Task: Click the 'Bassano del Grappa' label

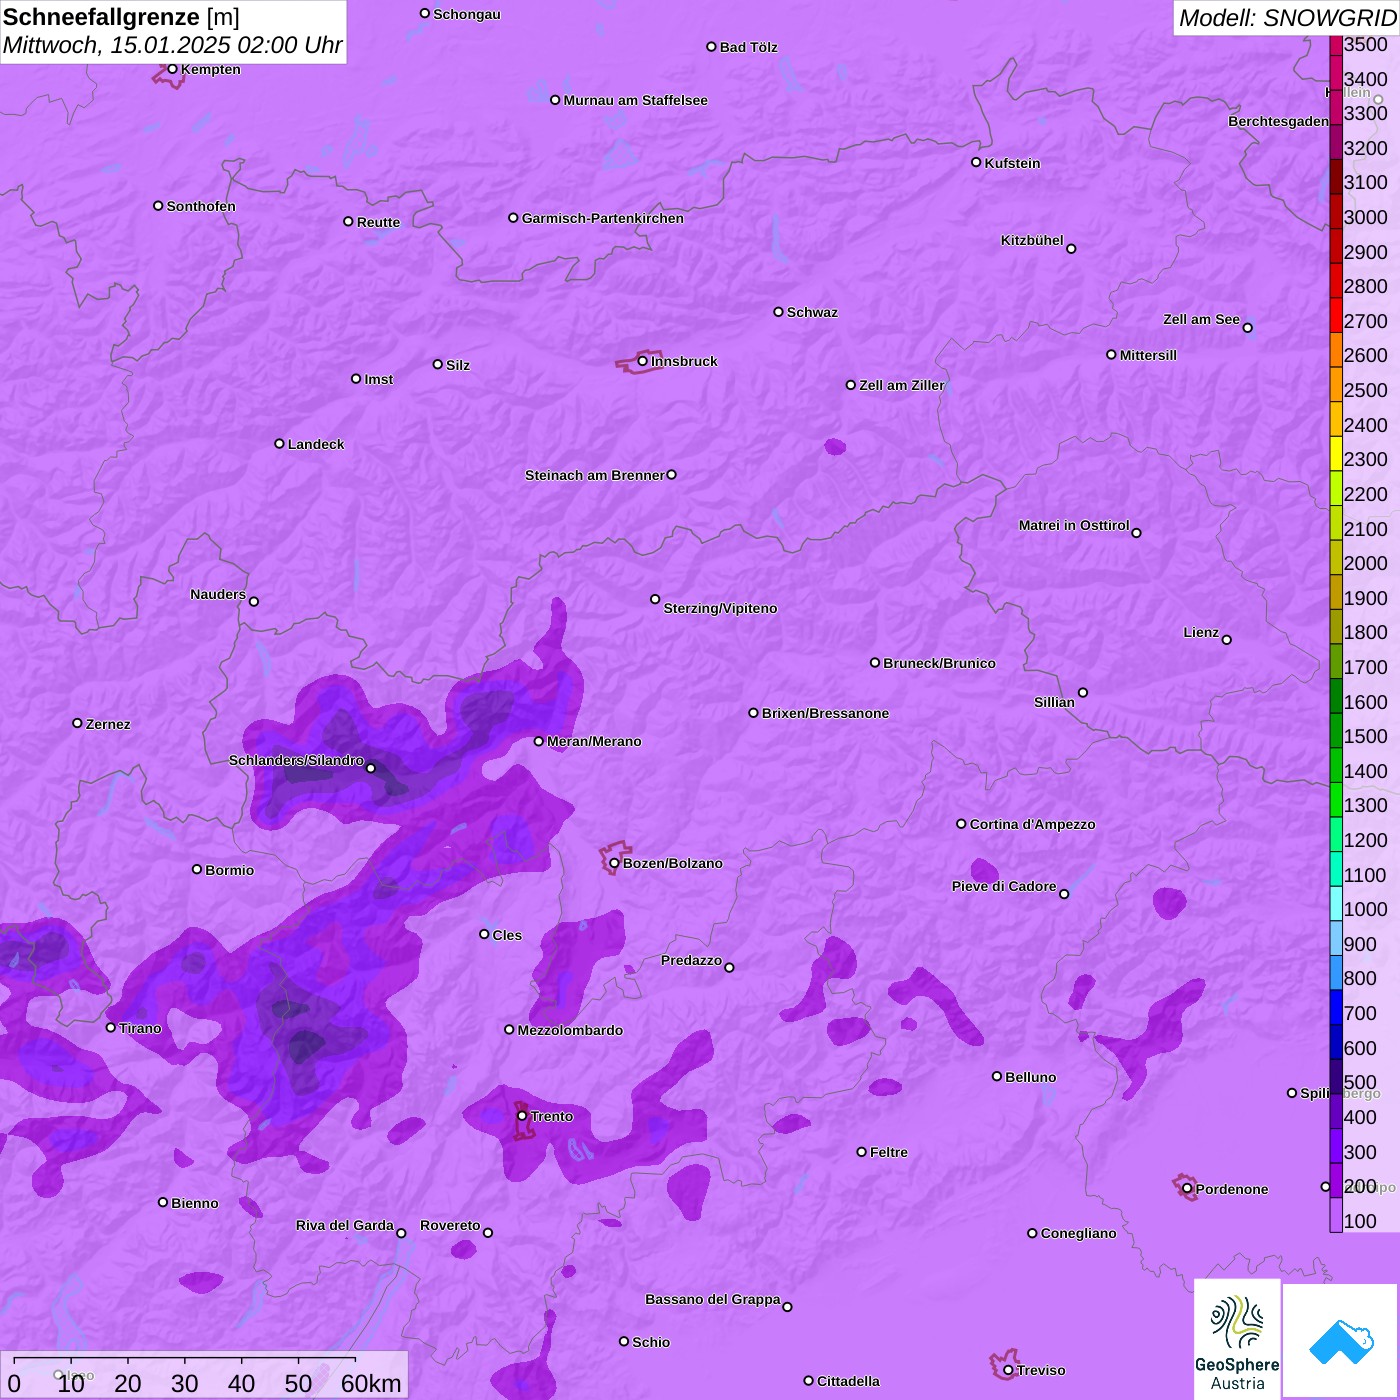Action: (x=713, y=1299)
